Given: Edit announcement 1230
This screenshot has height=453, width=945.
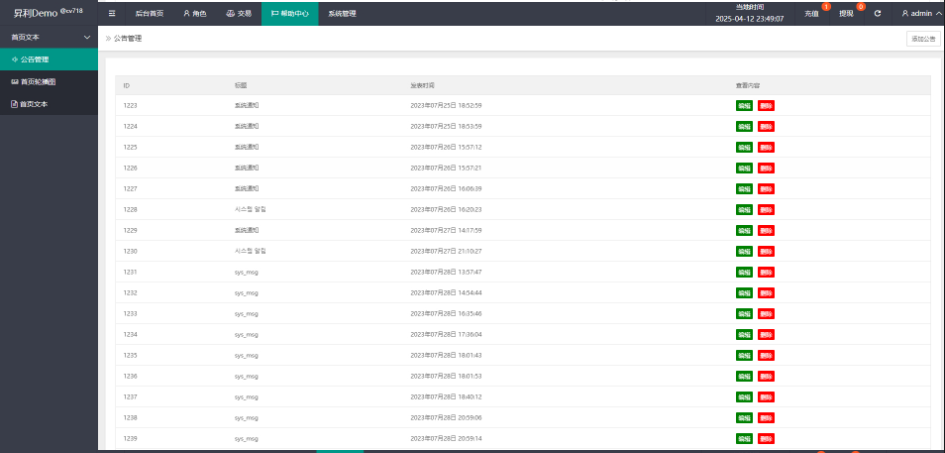Looking at the screenshot, I should (x=744, y=251).
